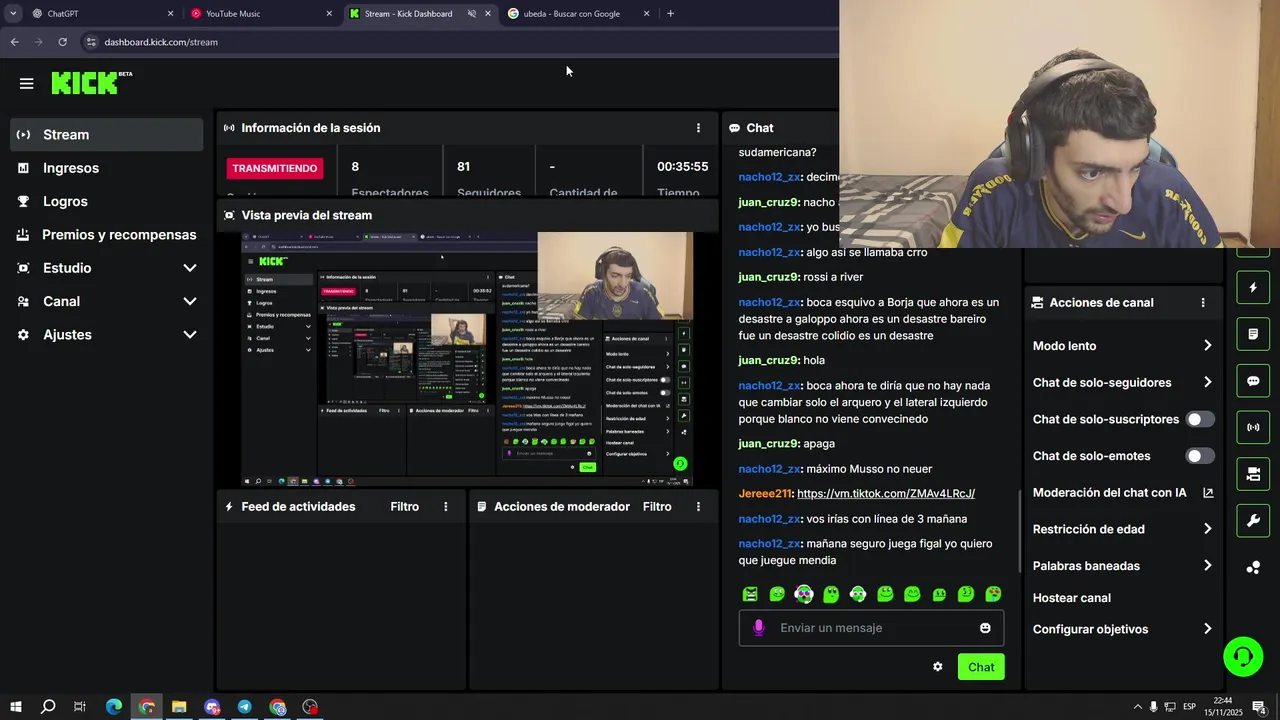Click the chat bubble panel icon in right rail
Viewport: 1280px width, 720px height.
tap(1253, 381)
